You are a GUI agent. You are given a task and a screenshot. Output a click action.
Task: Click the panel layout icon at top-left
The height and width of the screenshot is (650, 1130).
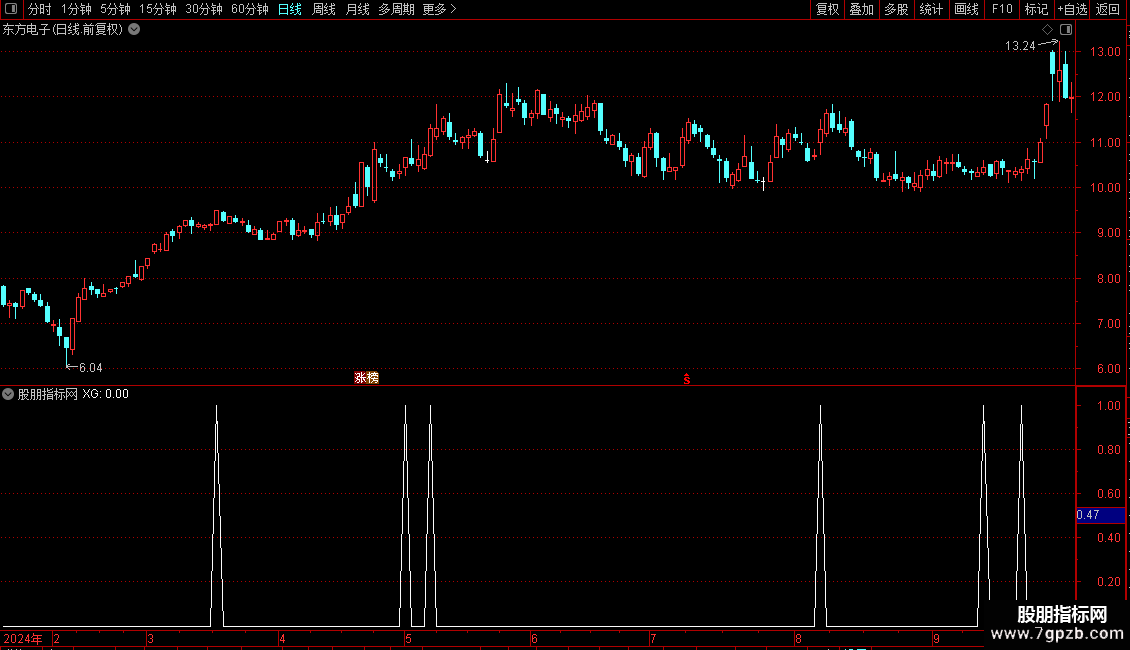(x=11, y=9)
